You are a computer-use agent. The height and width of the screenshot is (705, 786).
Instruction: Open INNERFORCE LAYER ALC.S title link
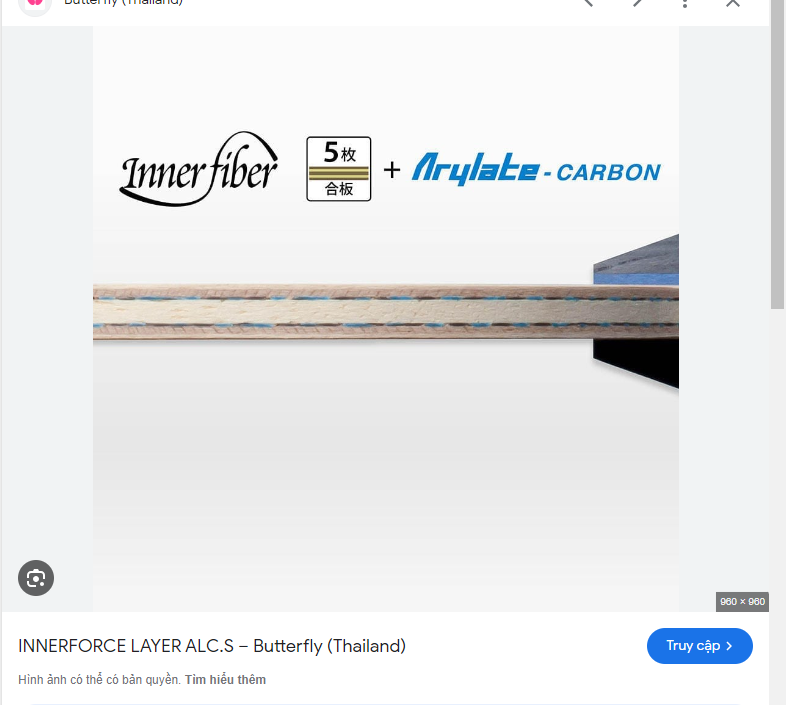point(212,646)
